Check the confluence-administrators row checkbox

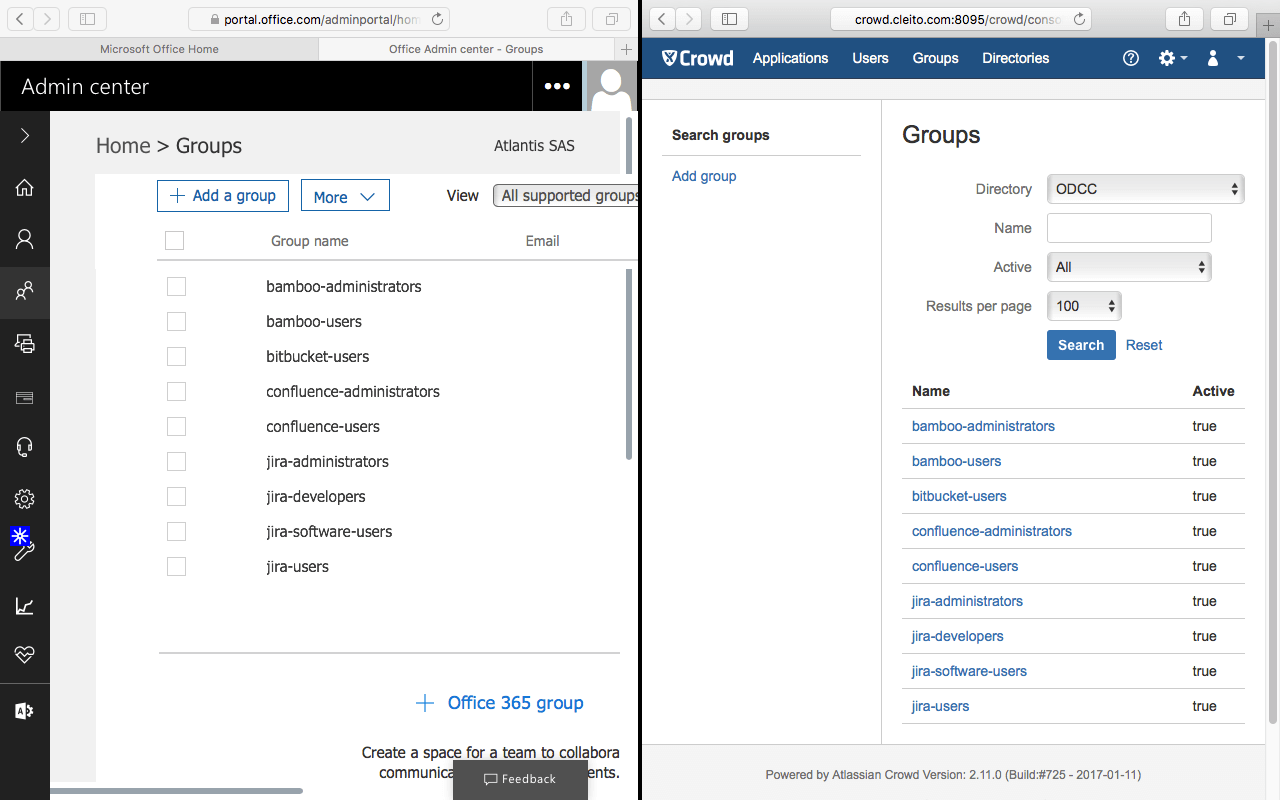point(176,391)
